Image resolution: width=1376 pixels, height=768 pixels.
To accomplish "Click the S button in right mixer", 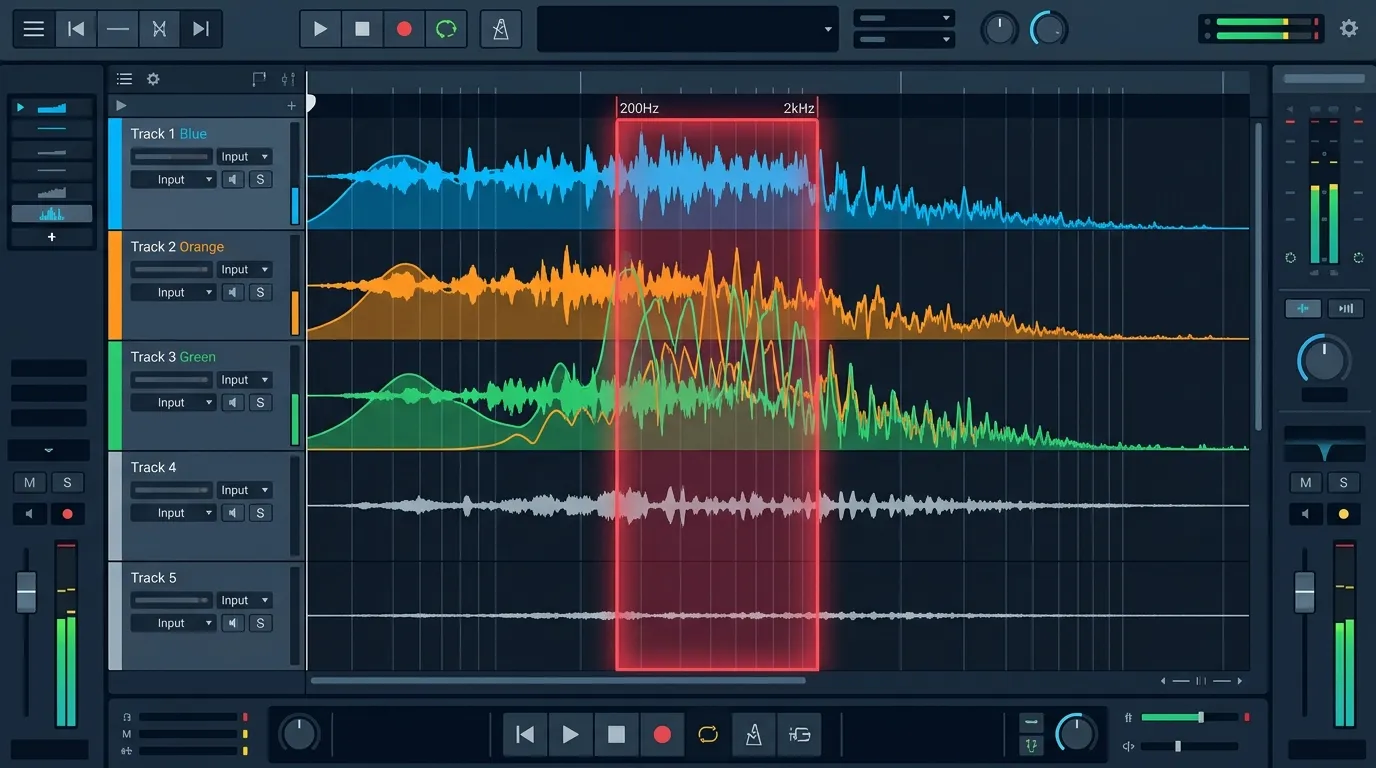I will click(1343, 483).
